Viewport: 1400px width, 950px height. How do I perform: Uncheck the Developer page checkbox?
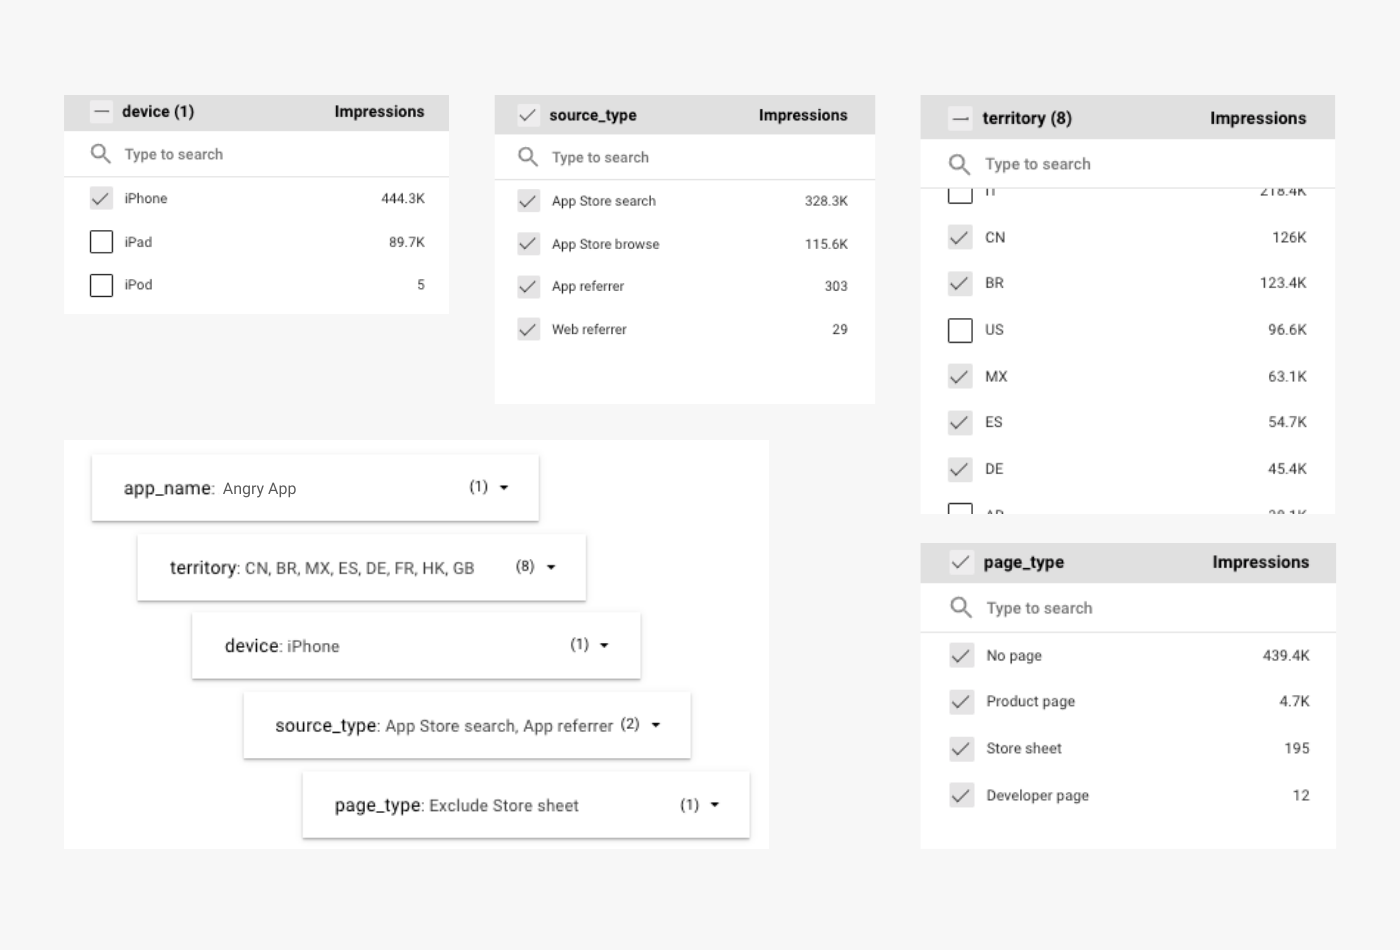tap(961, 795)
